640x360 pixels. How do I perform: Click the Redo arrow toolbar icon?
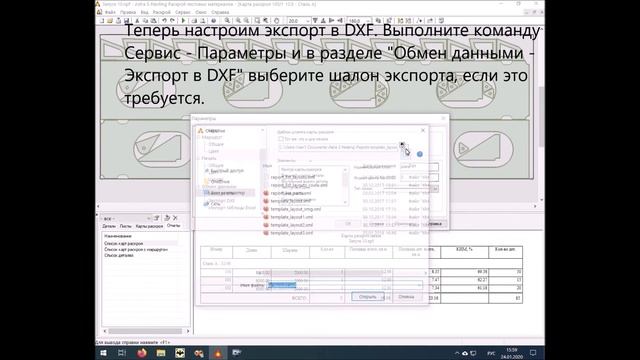coord(172,20)
